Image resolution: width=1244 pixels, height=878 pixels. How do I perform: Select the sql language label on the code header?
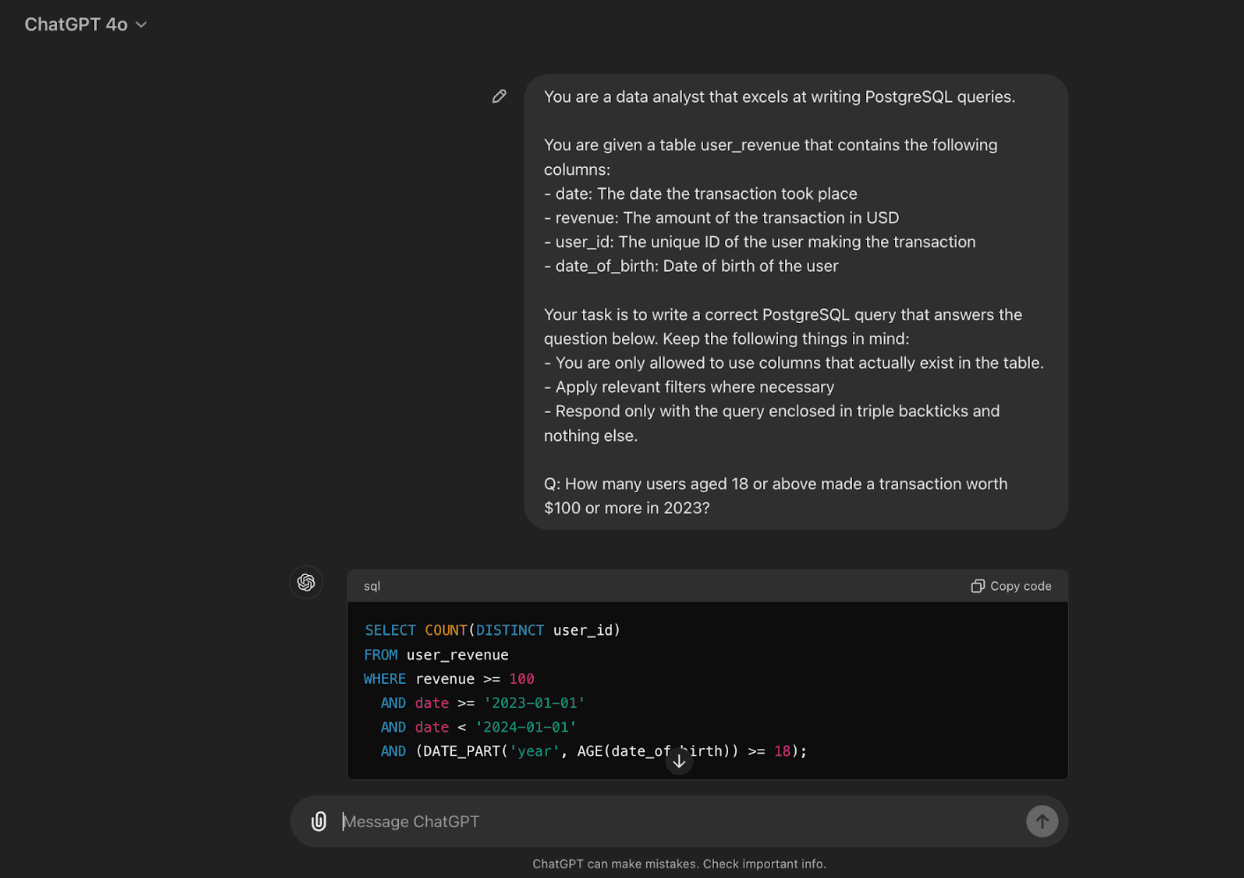click(x=371, y=586)
